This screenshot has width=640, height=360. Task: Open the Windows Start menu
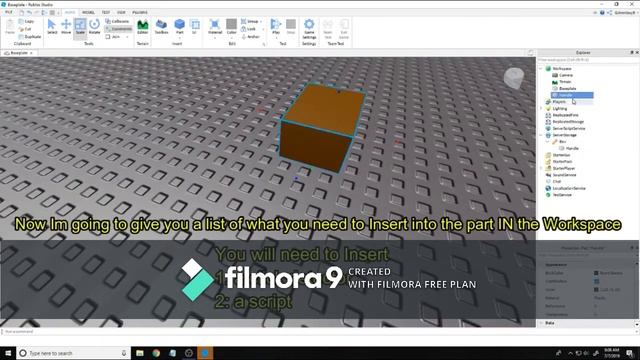pos(8,353)
